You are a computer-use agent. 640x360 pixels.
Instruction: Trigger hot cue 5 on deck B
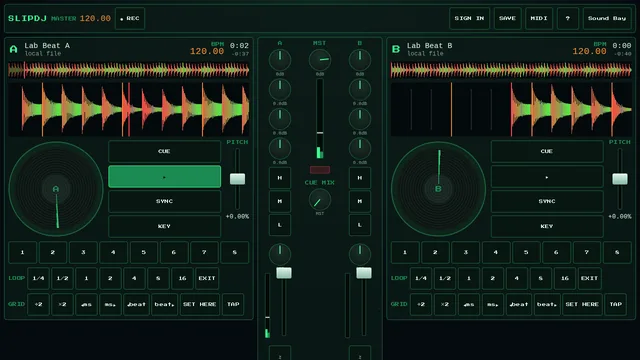point(526,252)
